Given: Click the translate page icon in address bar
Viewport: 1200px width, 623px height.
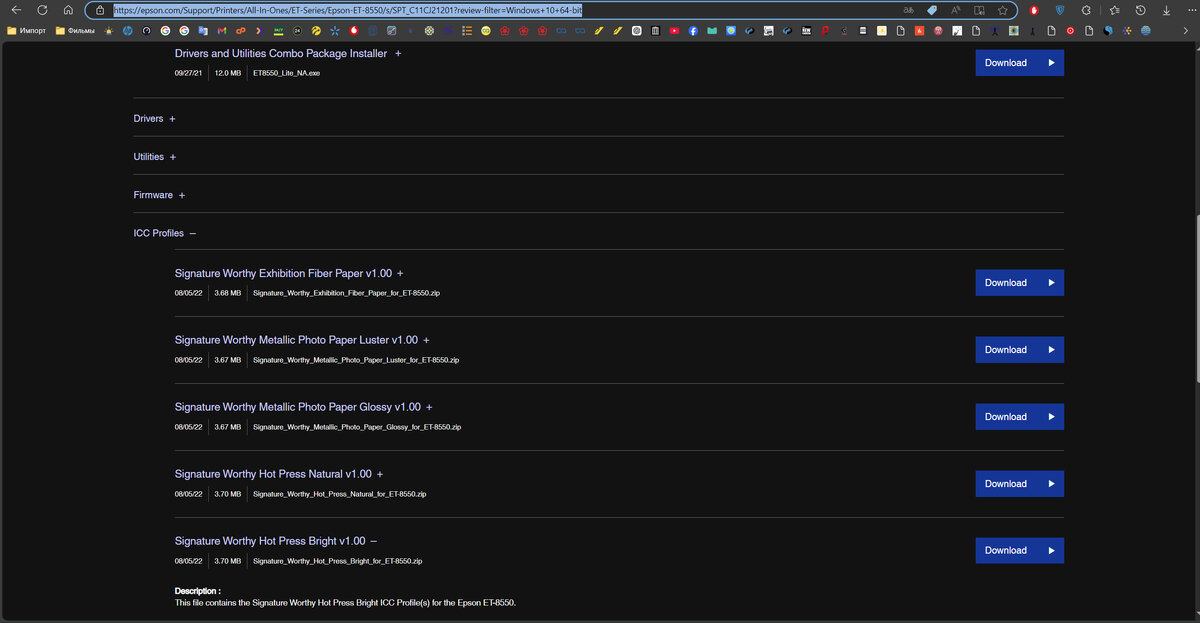Looking at the screenshot, I should coord(908,10).
